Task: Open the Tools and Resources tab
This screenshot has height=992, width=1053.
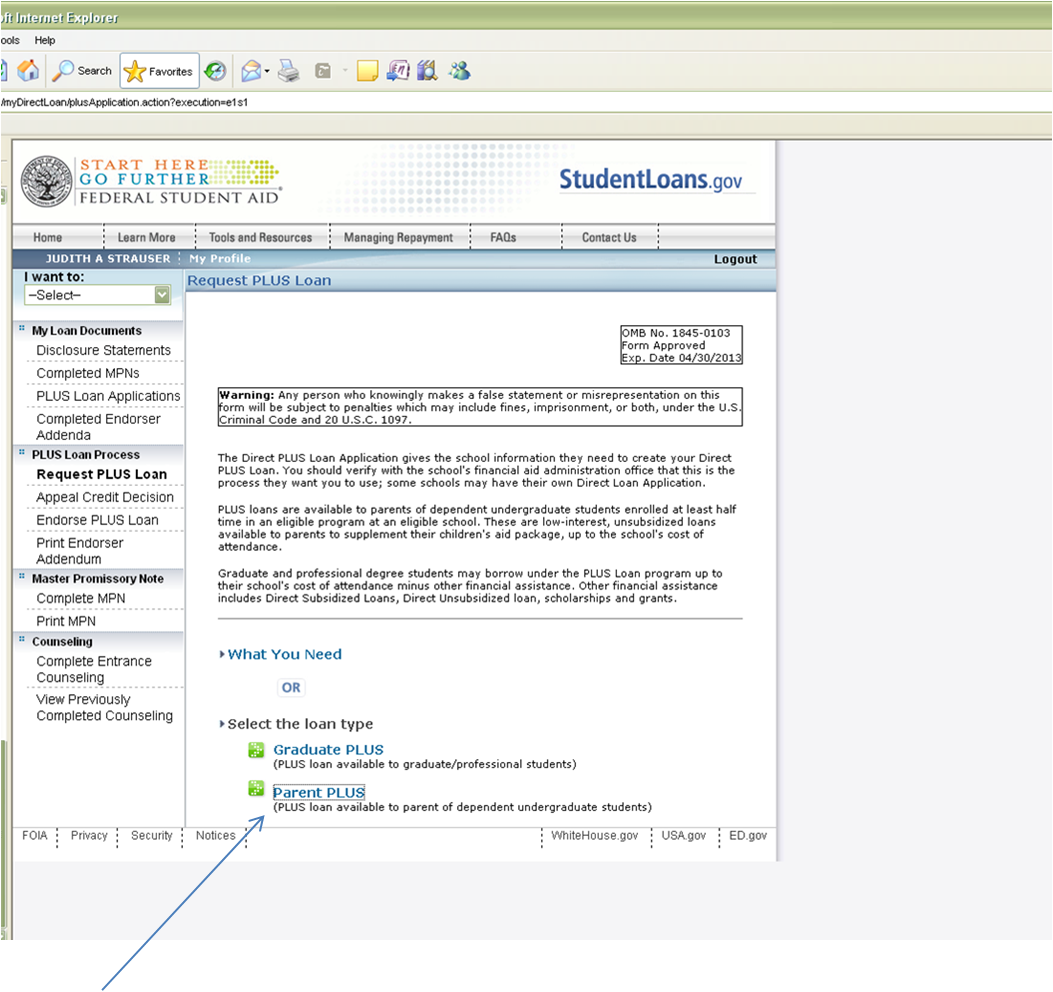Action: pyautogui.click(x=261, y=237)
